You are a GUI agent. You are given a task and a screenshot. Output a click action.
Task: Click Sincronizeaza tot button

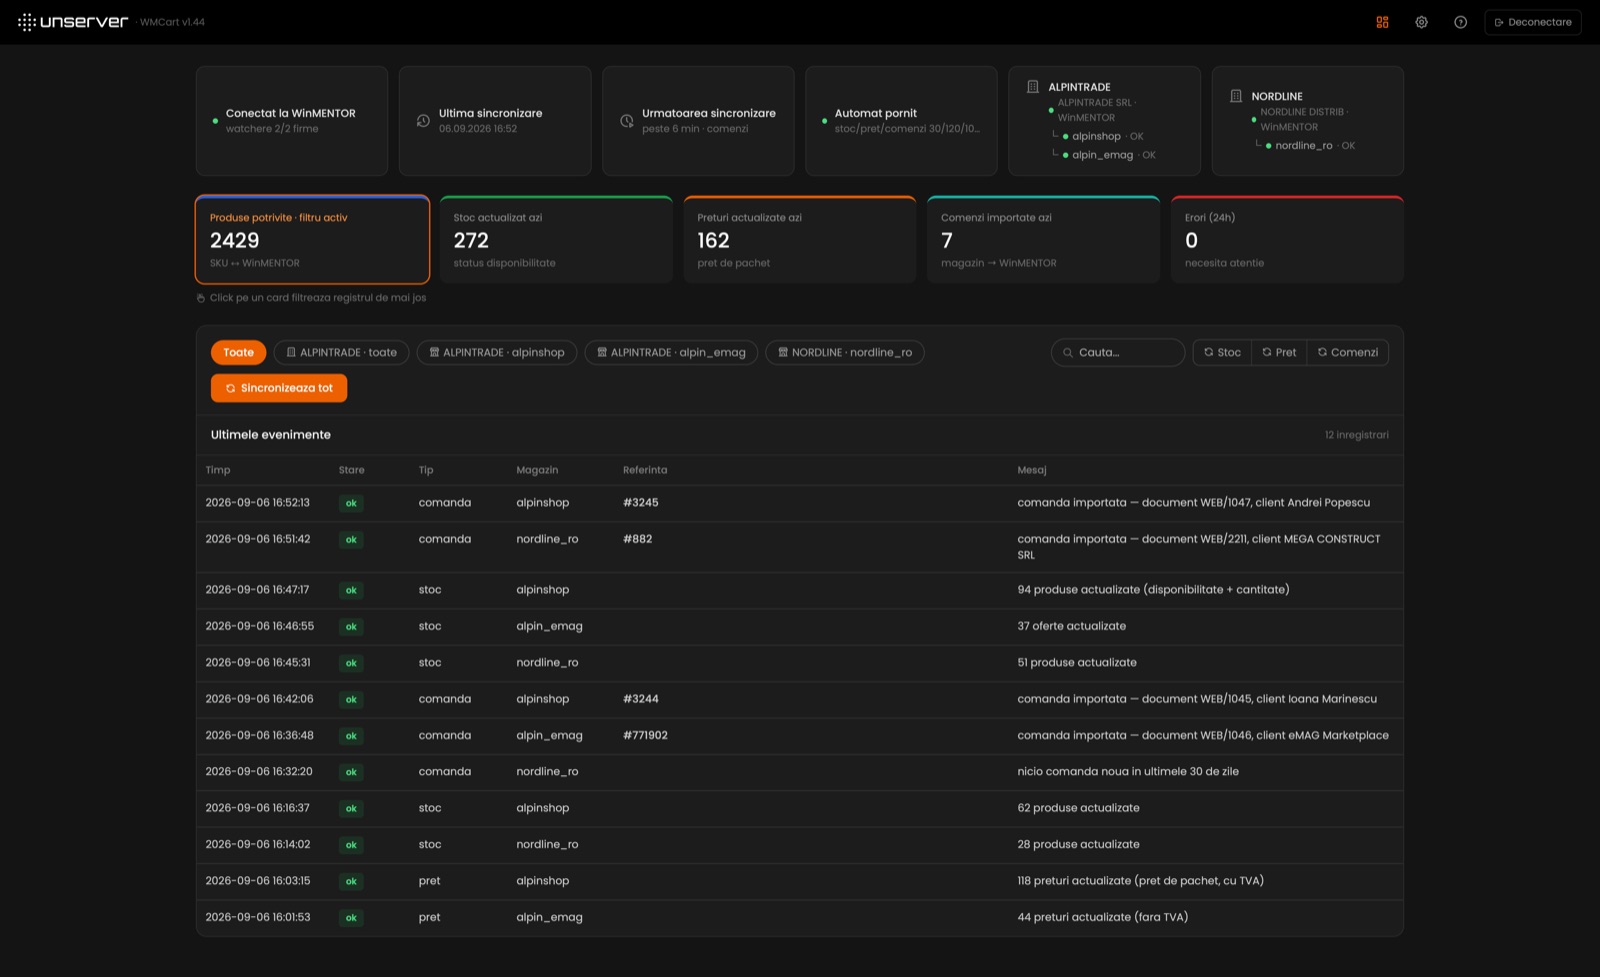pyautogui.click(x=279, y=388)
